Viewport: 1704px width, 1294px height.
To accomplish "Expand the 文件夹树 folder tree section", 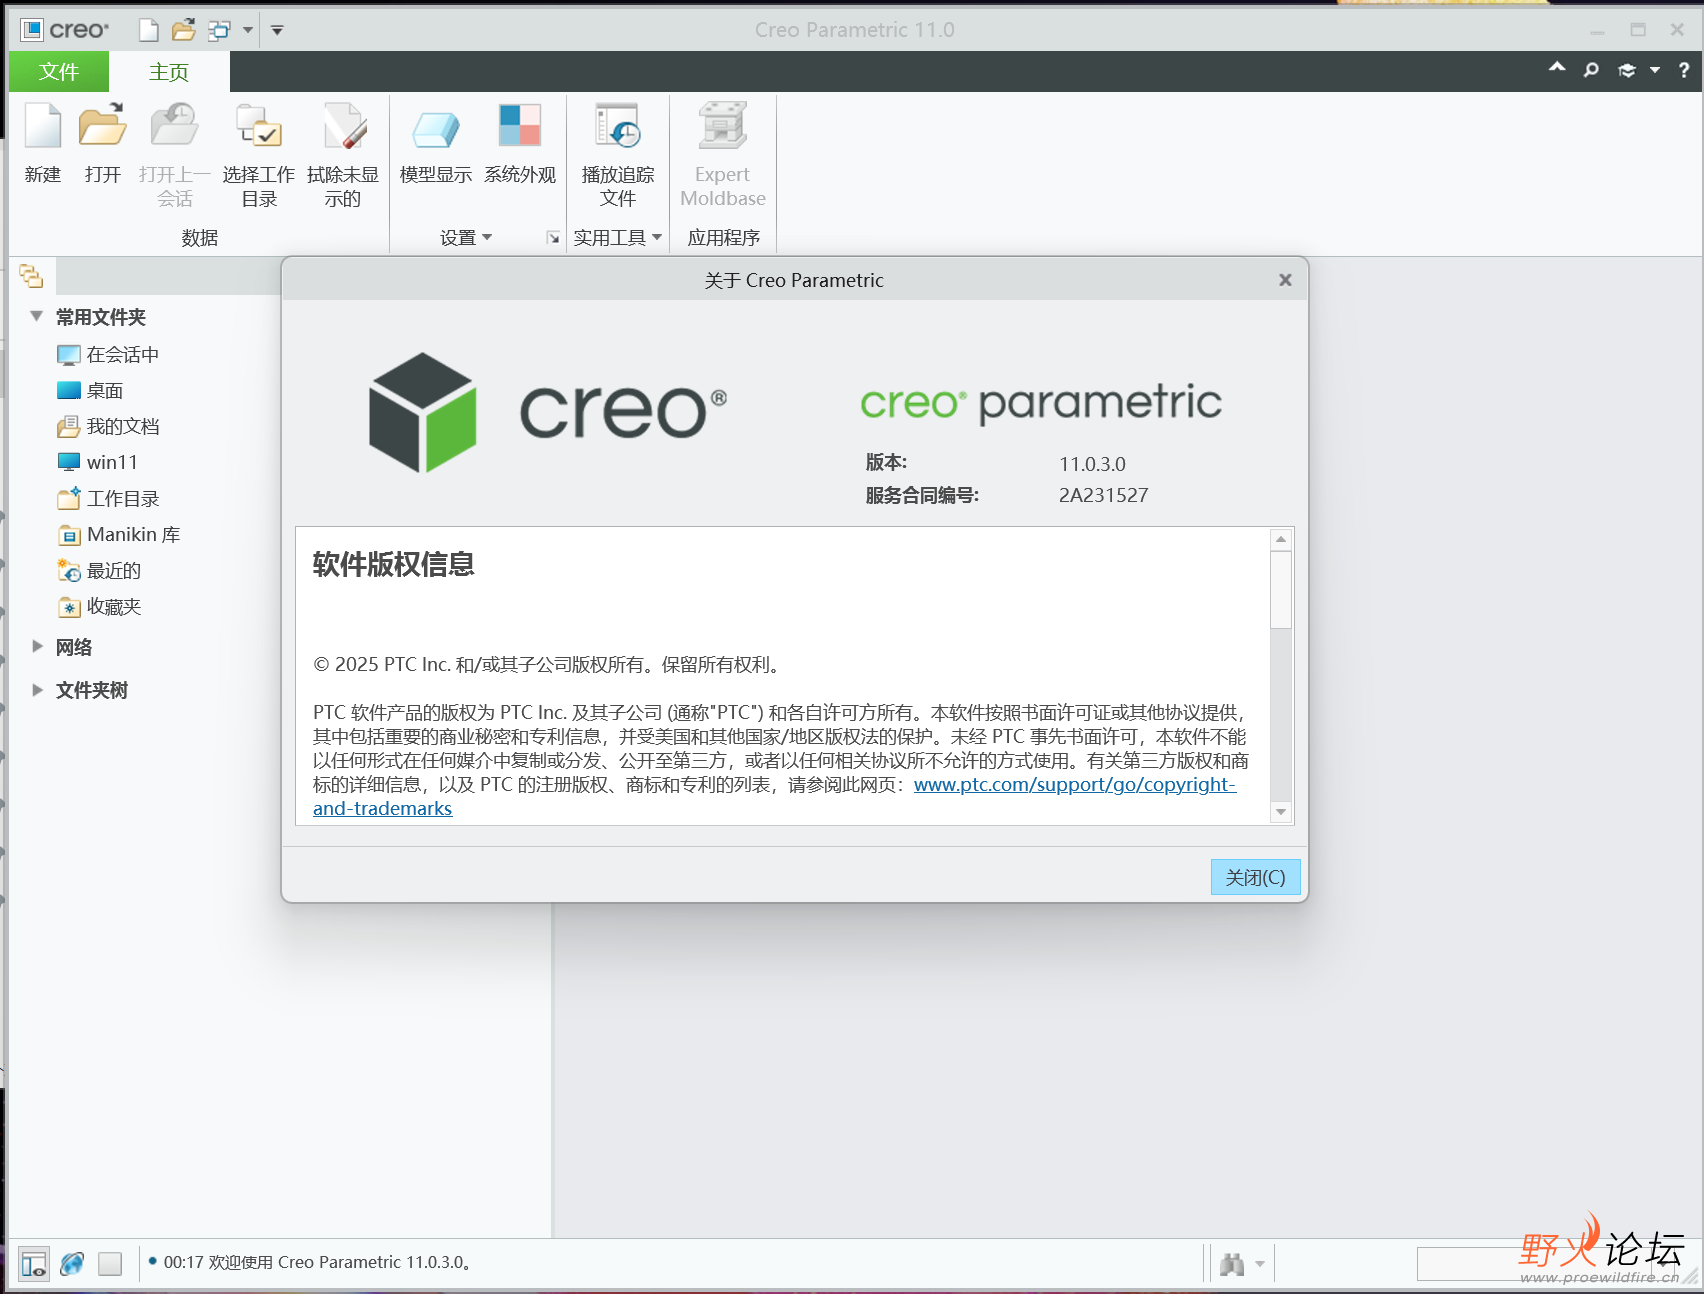I will pos(37,690).
